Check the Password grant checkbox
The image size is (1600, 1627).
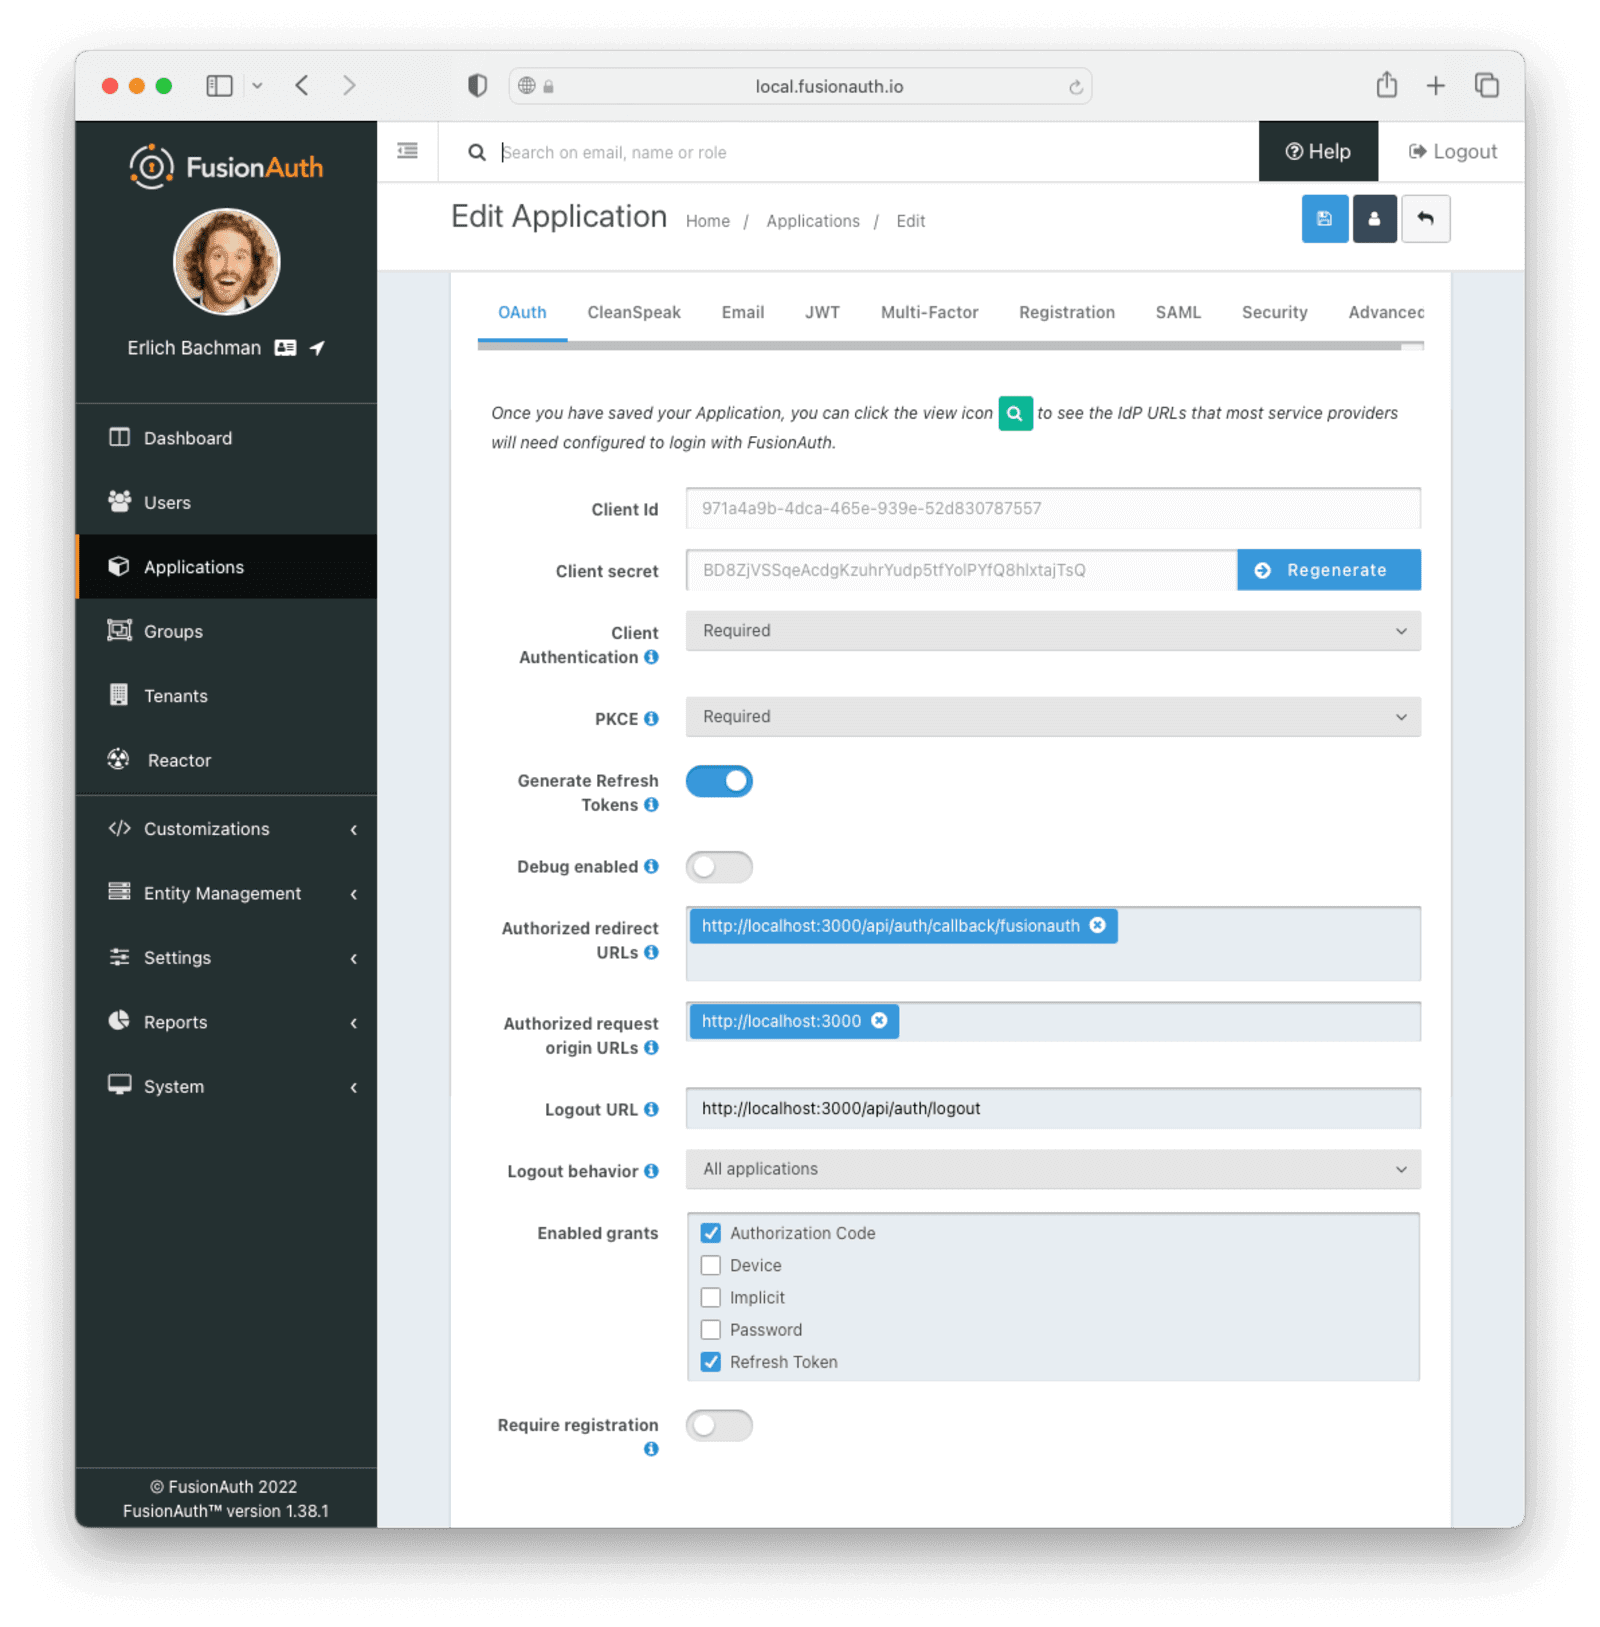711,1330
